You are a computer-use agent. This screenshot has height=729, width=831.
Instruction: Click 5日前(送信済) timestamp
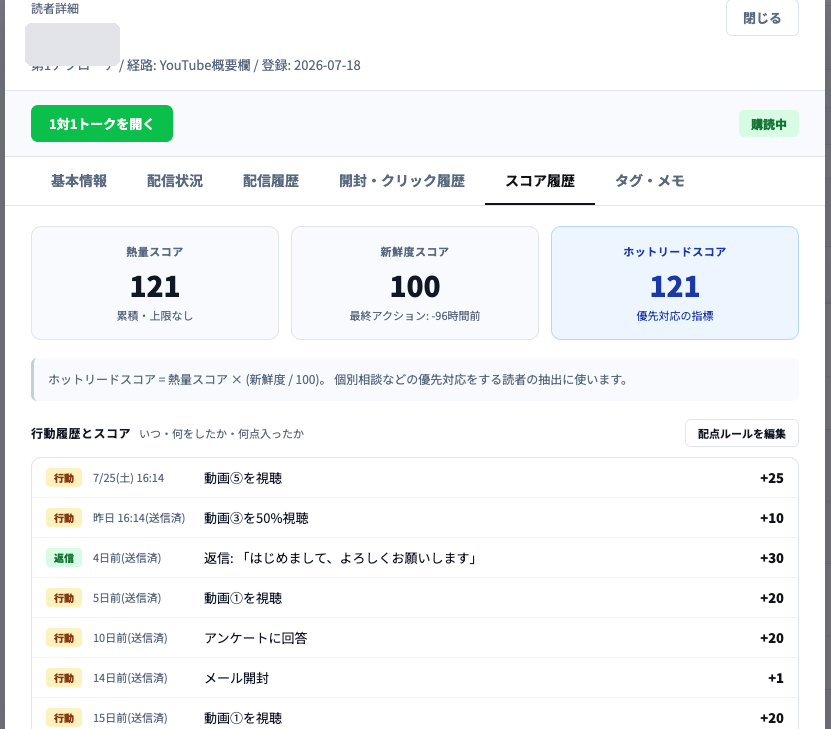point(127,598)
